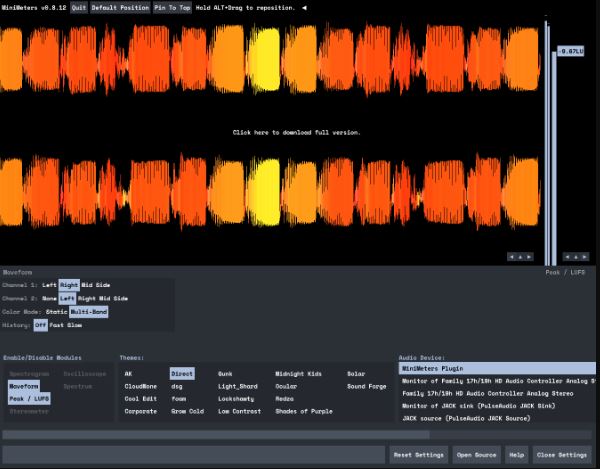Select the Corporate theme
The width and height of the screenshot is (600, 469).
[x=140, y=412]
